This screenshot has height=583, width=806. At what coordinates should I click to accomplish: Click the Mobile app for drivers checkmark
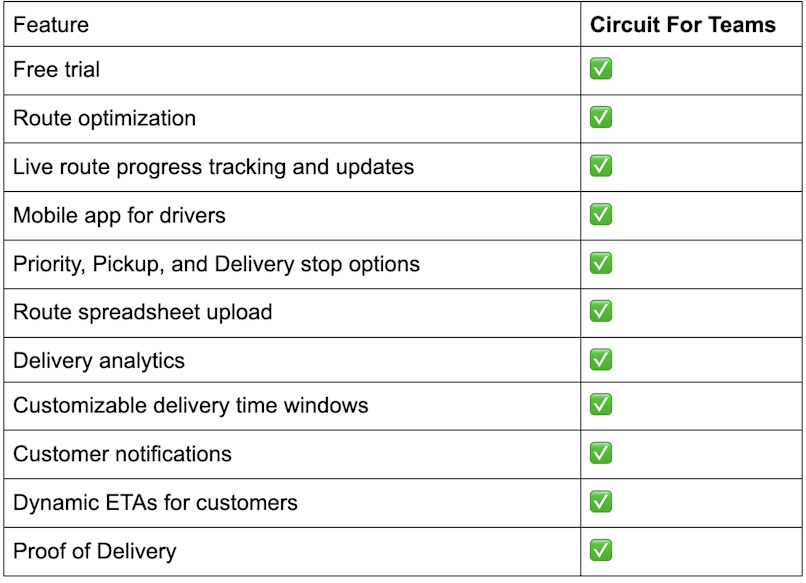click(x=600, y=214)
